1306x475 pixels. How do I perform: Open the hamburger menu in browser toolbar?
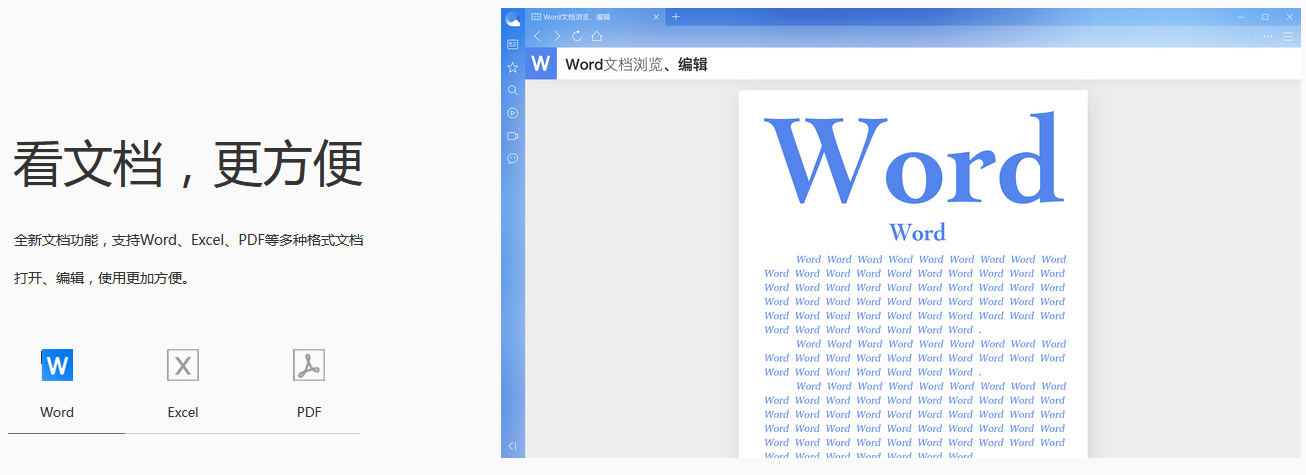(1288, 36)
